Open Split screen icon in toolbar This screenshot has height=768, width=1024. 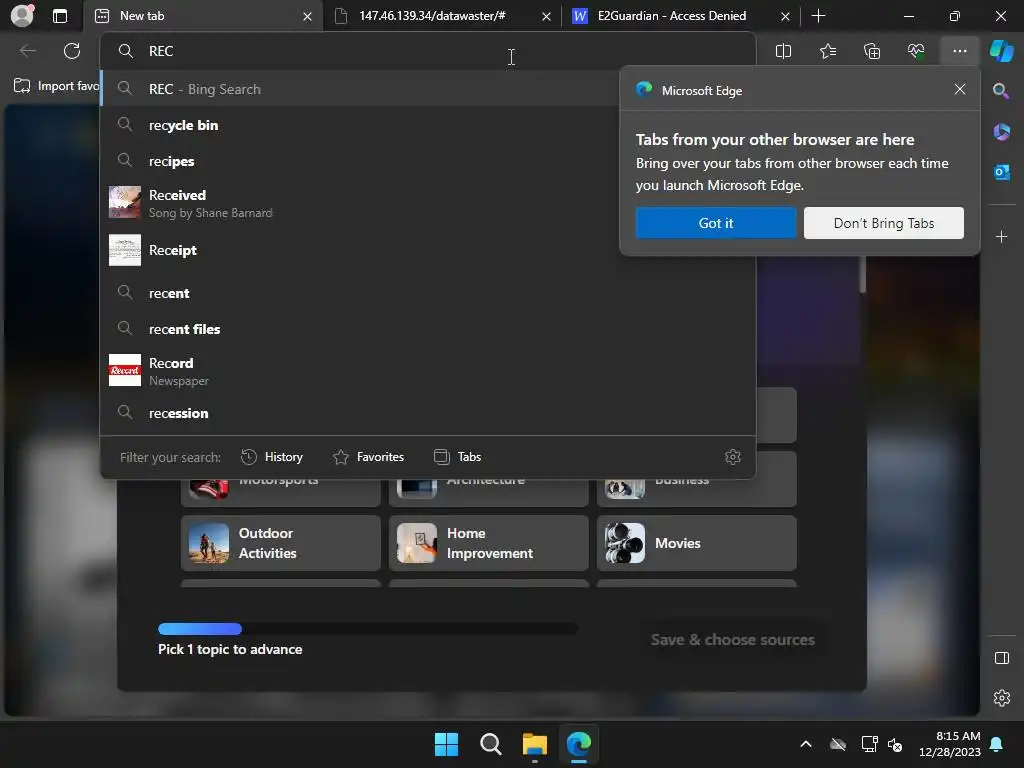783,51
